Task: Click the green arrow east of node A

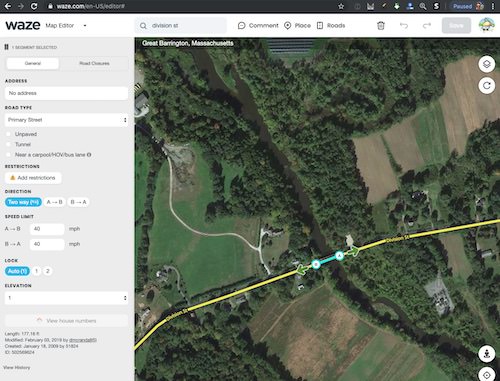Action: point(354,251)
